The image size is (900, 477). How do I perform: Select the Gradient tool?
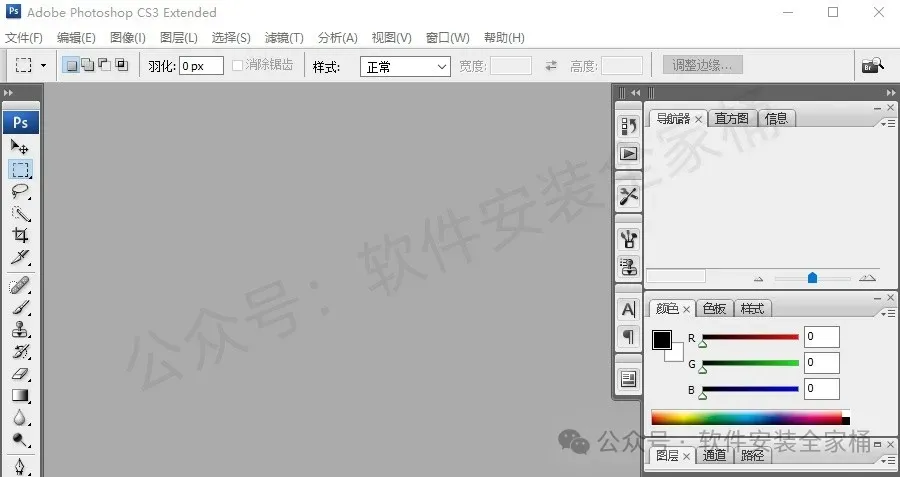[20, 395]
